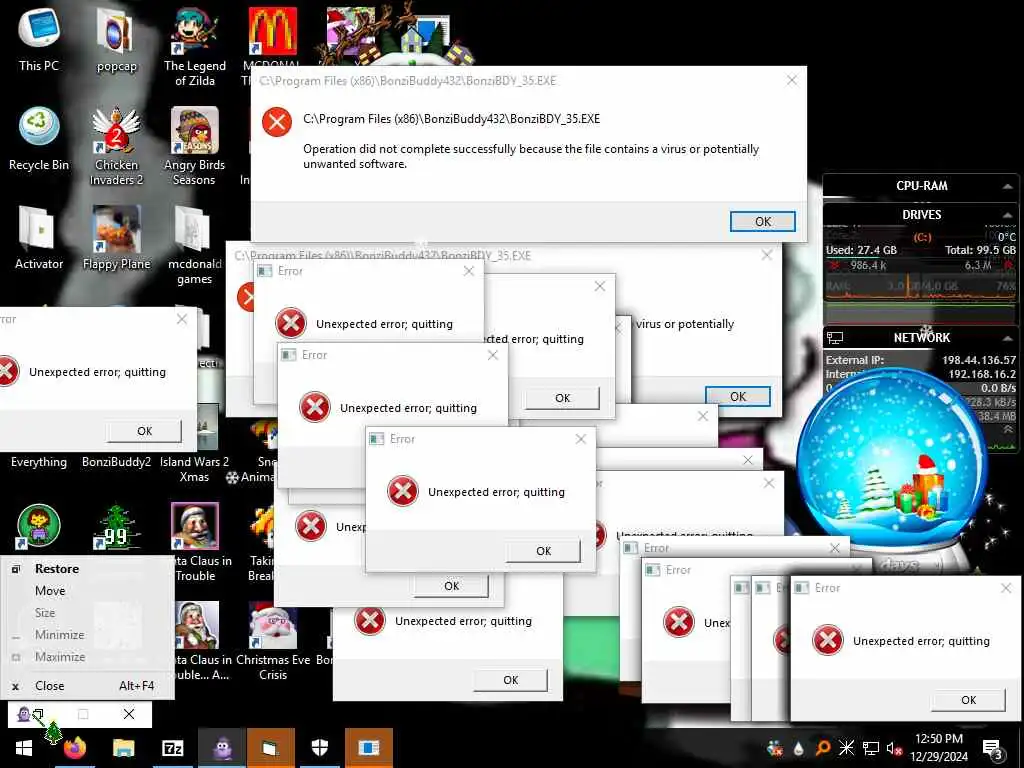Viewport: 1024px width, 768px height.
Task: Click the second orange taskbar window button
Action: click(369, 748)
